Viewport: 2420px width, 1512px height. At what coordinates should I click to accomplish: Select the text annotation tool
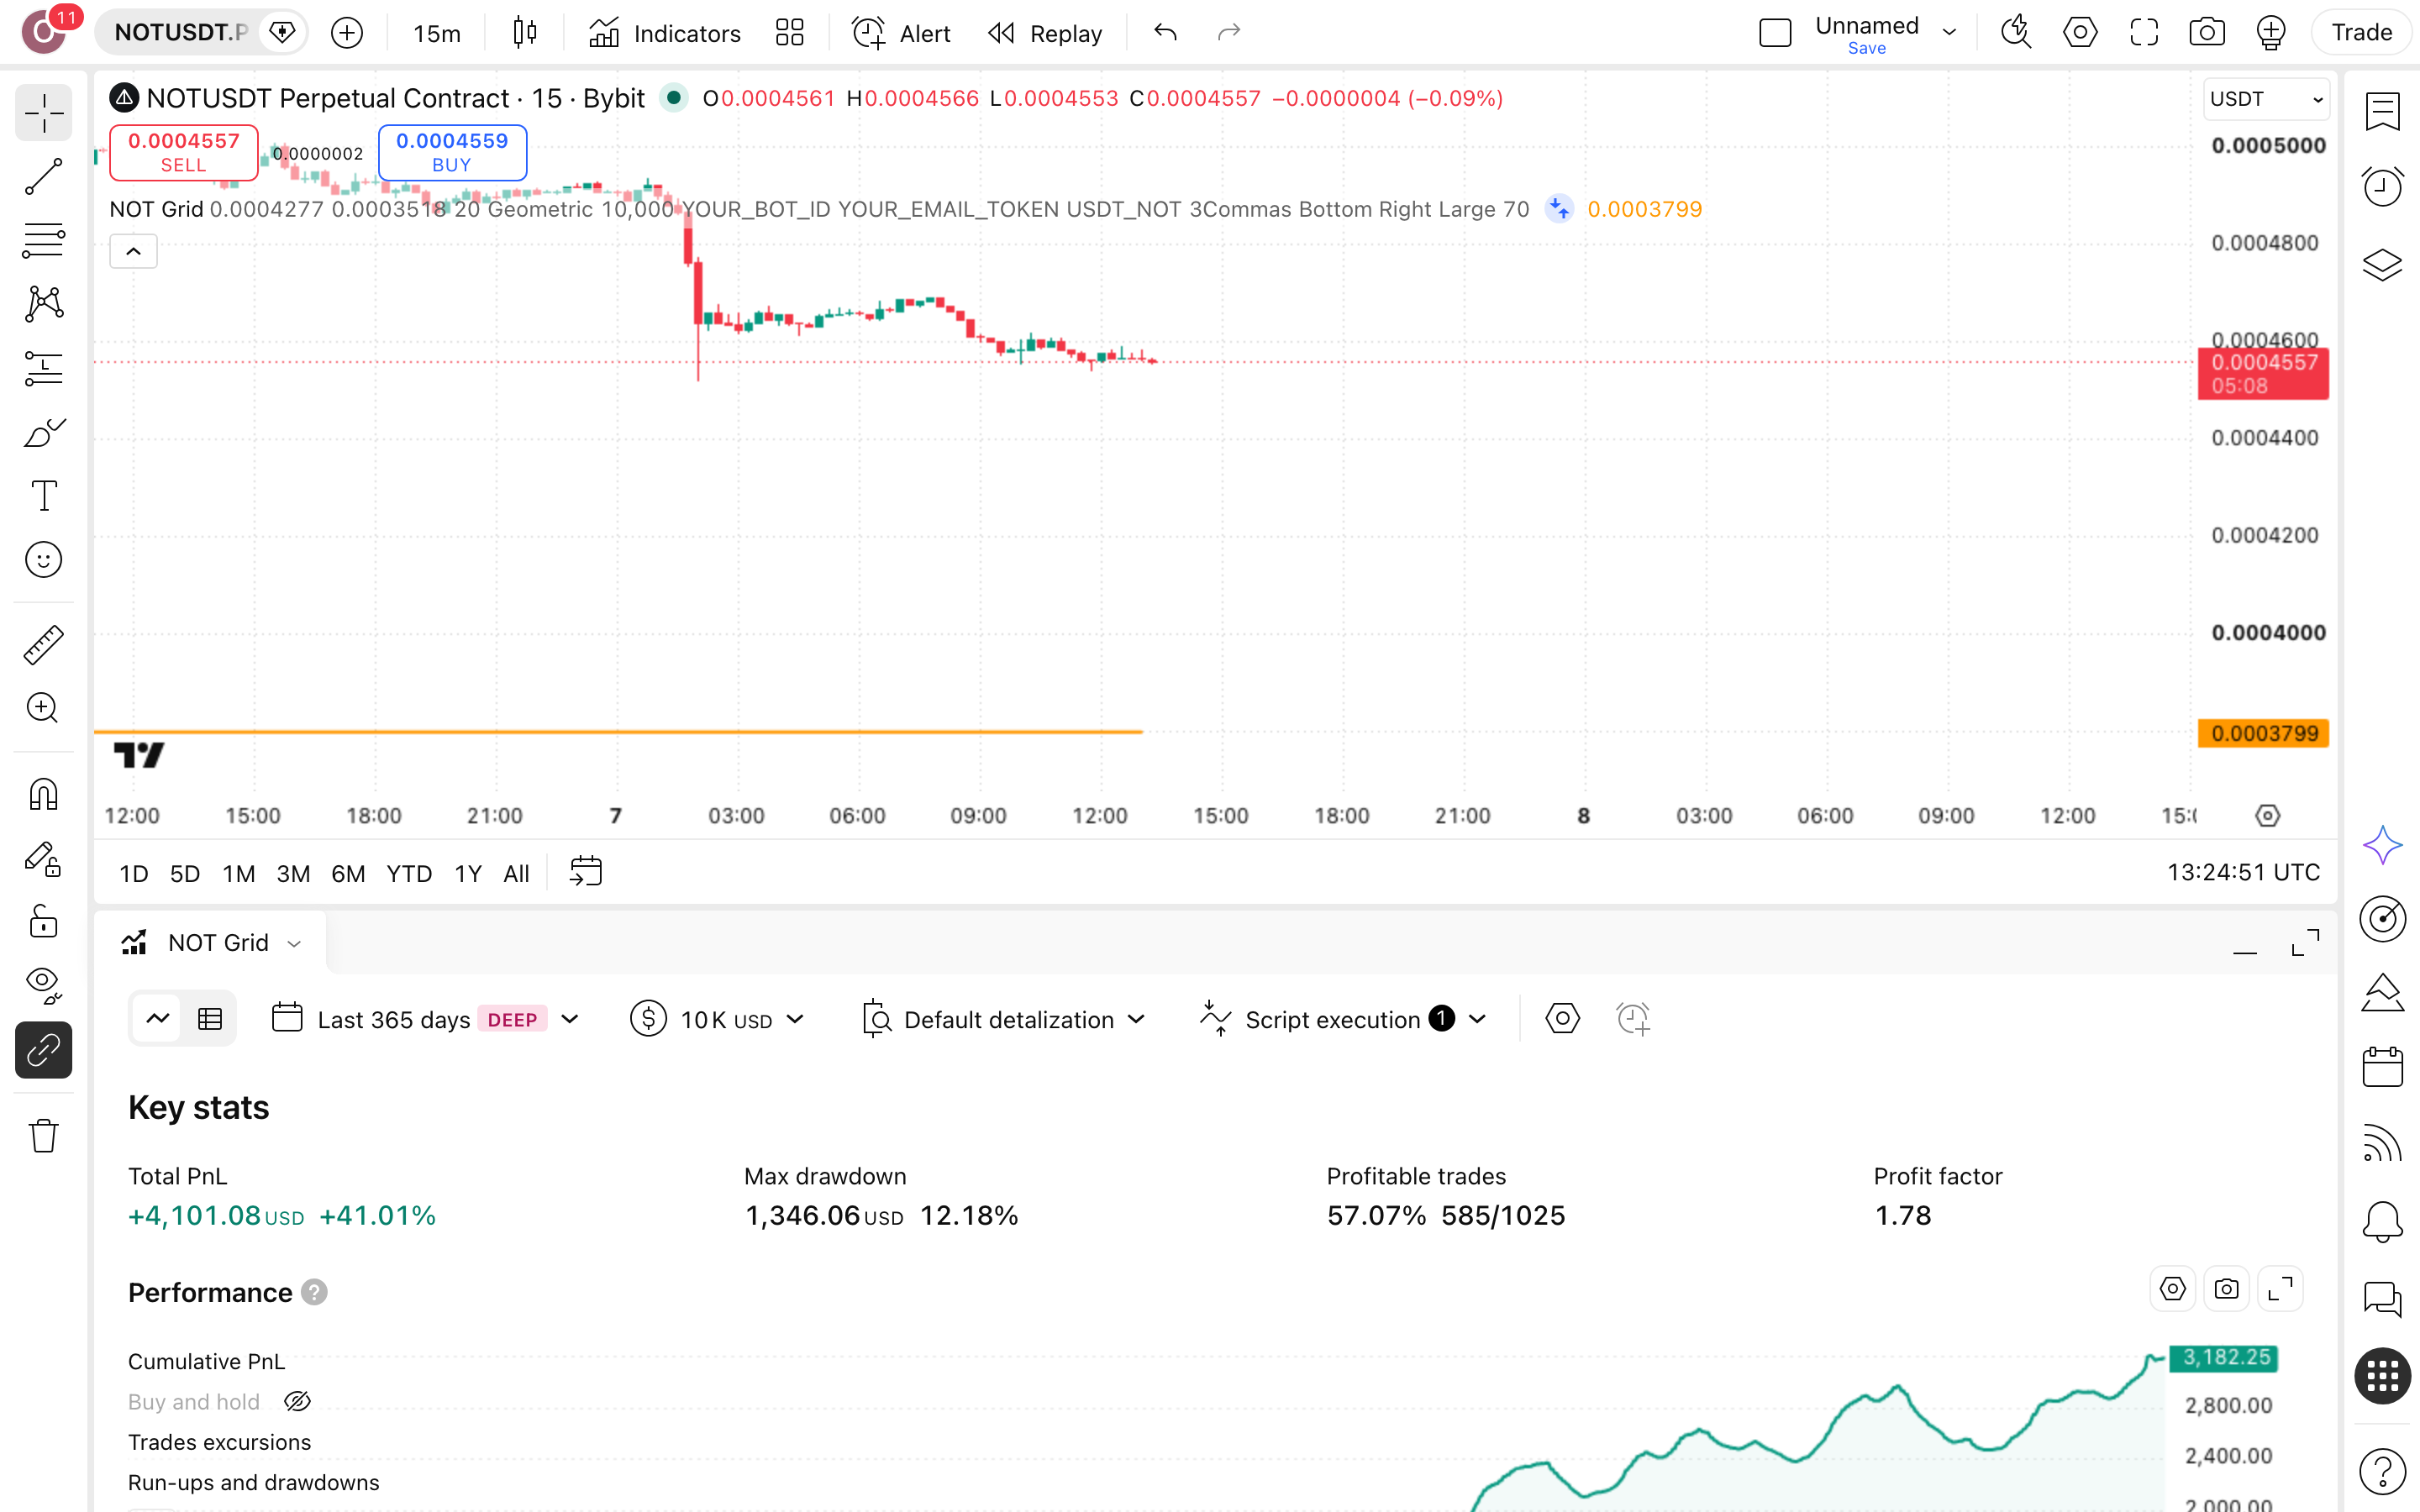[x=43, y=496]
